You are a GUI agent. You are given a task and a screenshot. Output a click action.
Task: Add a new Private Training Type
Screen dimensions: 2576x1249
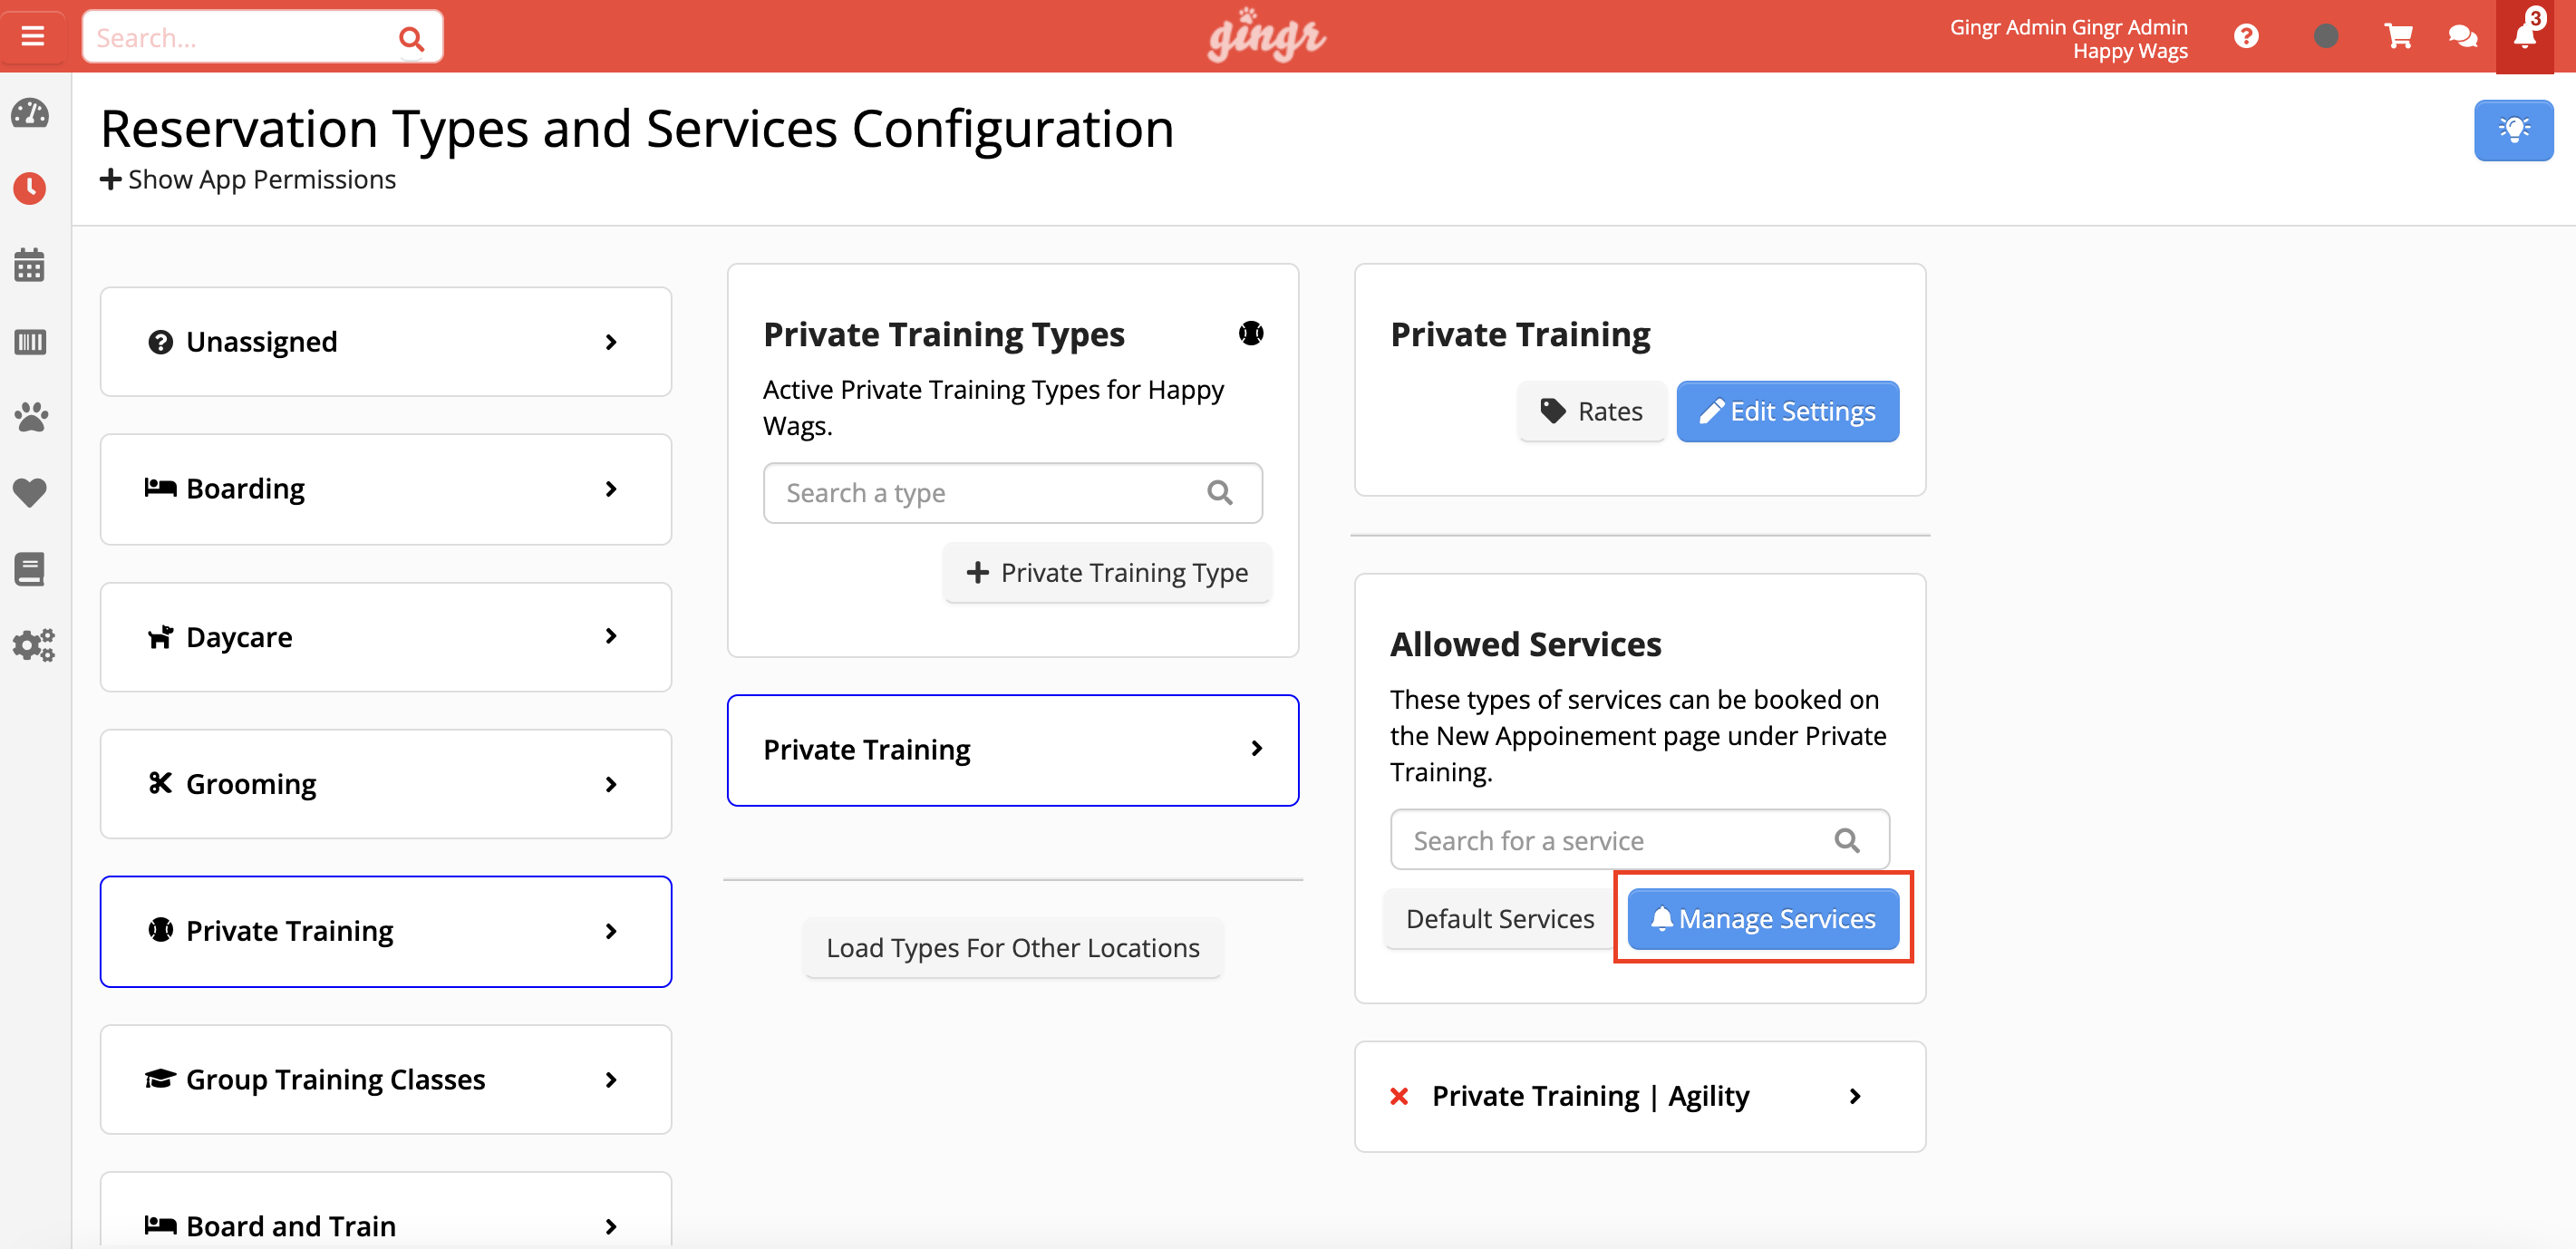coord(1107,572)
